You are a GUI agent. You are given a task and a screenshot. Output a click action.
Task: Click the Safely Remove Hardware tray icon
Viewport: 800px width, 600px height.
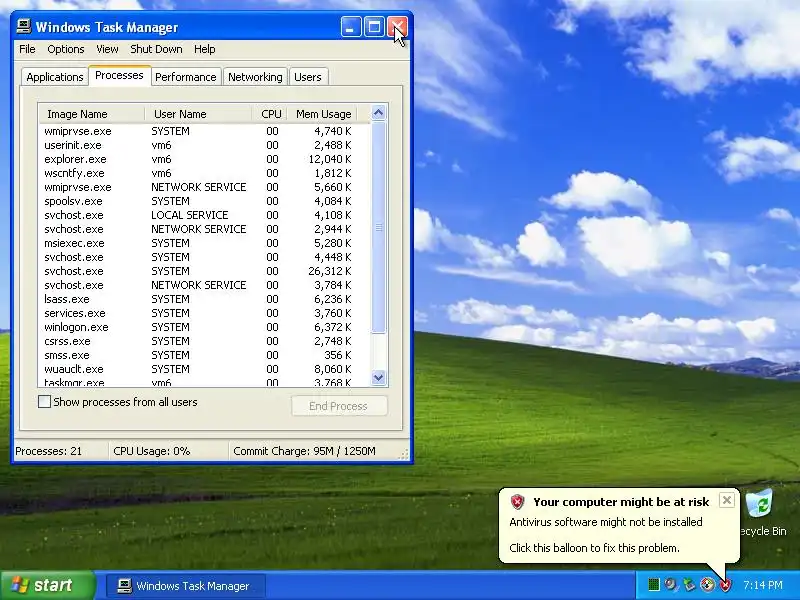click(689, 585)
